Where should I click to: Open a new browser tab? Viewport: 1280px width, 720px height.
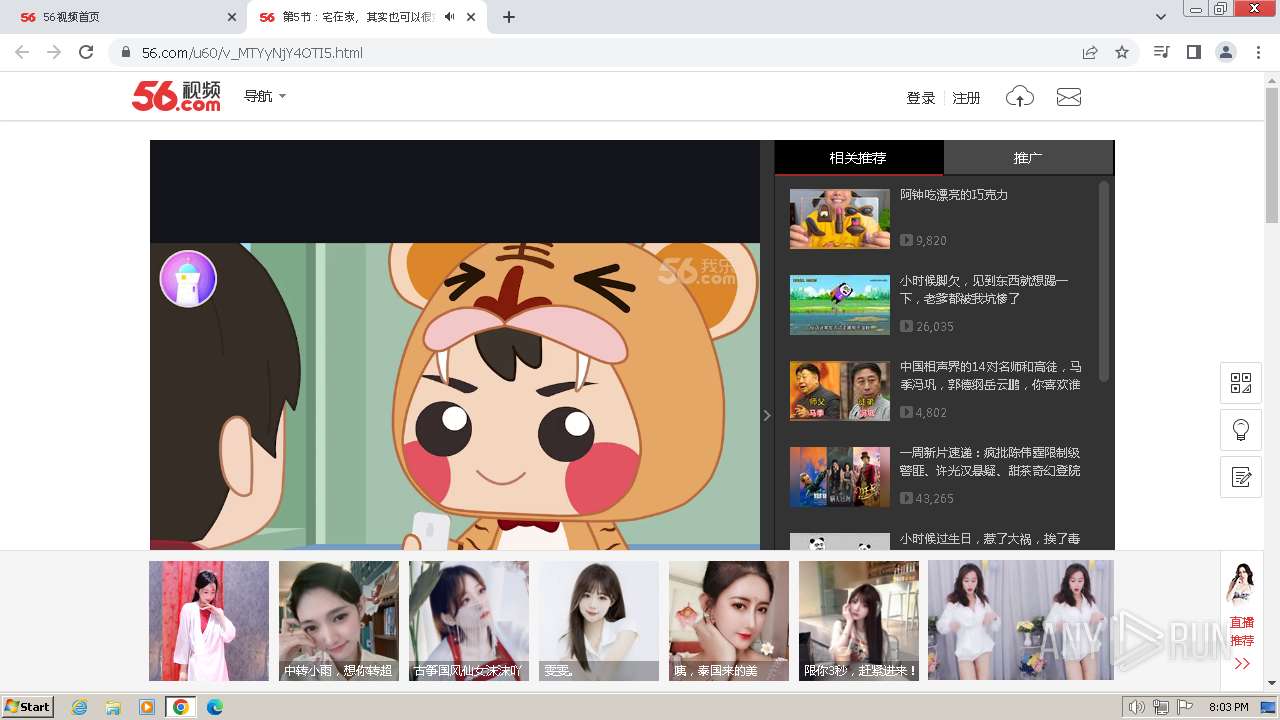point(509,17)
